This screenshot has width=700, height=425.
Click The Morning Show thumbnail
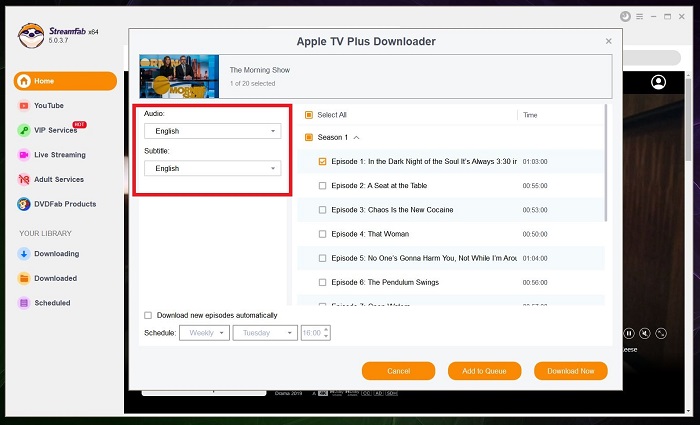(x=179, y=76)
